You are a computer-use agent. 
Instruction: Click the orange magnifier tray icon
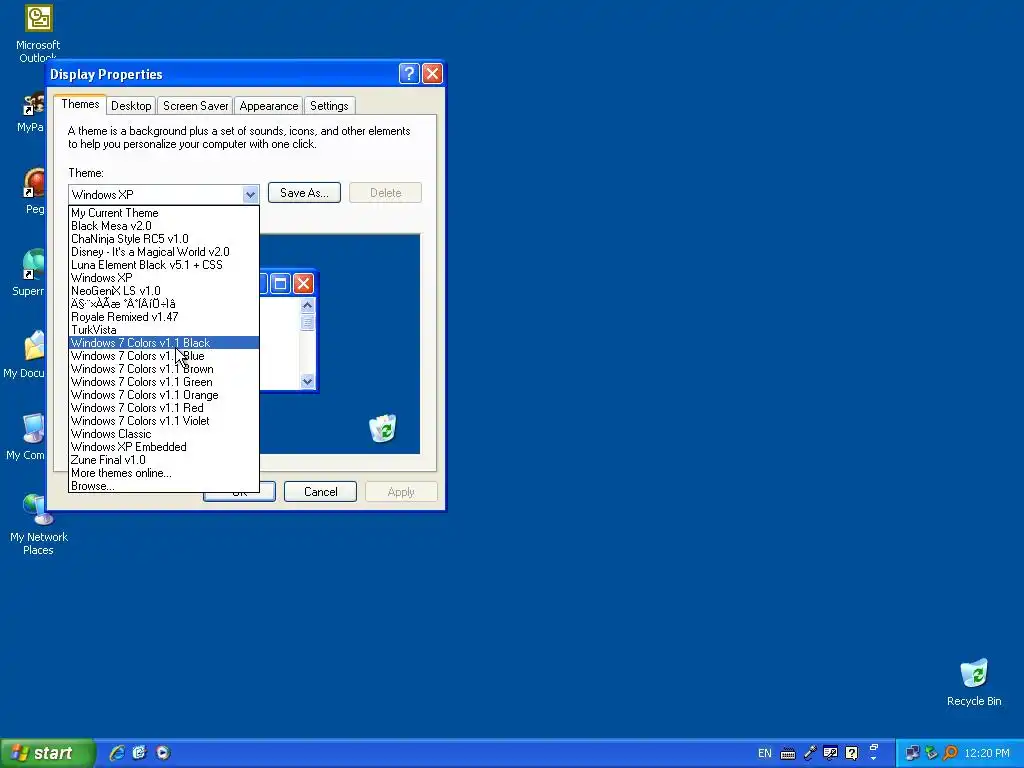(950, 753)
